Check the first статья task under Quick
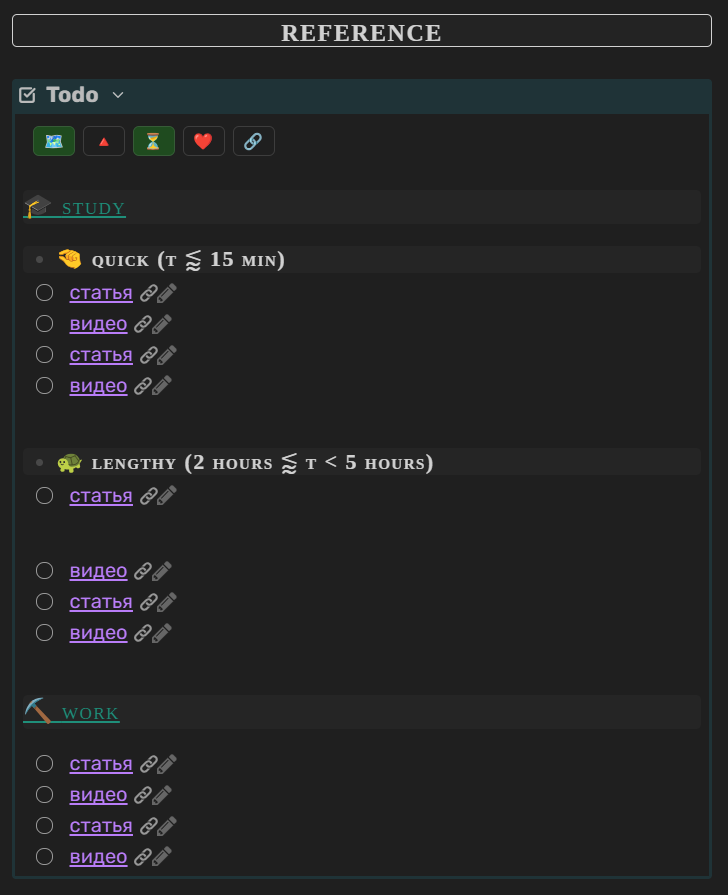Viewport: 728px width, 895px height. point(44,293)
